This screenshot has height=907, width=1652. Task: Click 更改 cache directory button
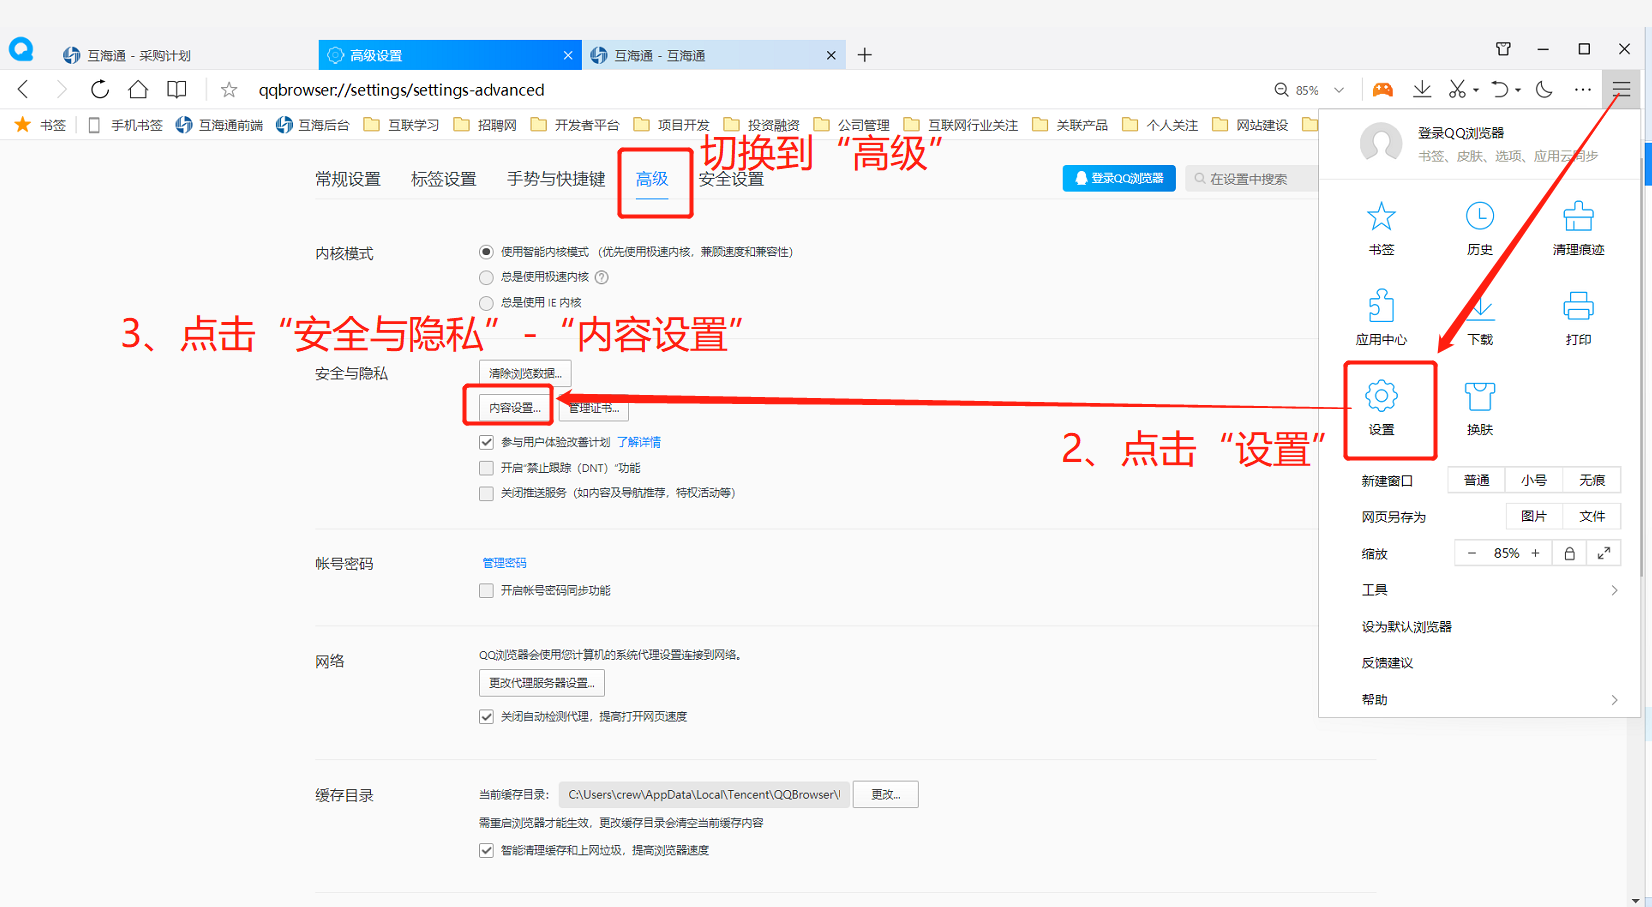(x=885, y=795)
